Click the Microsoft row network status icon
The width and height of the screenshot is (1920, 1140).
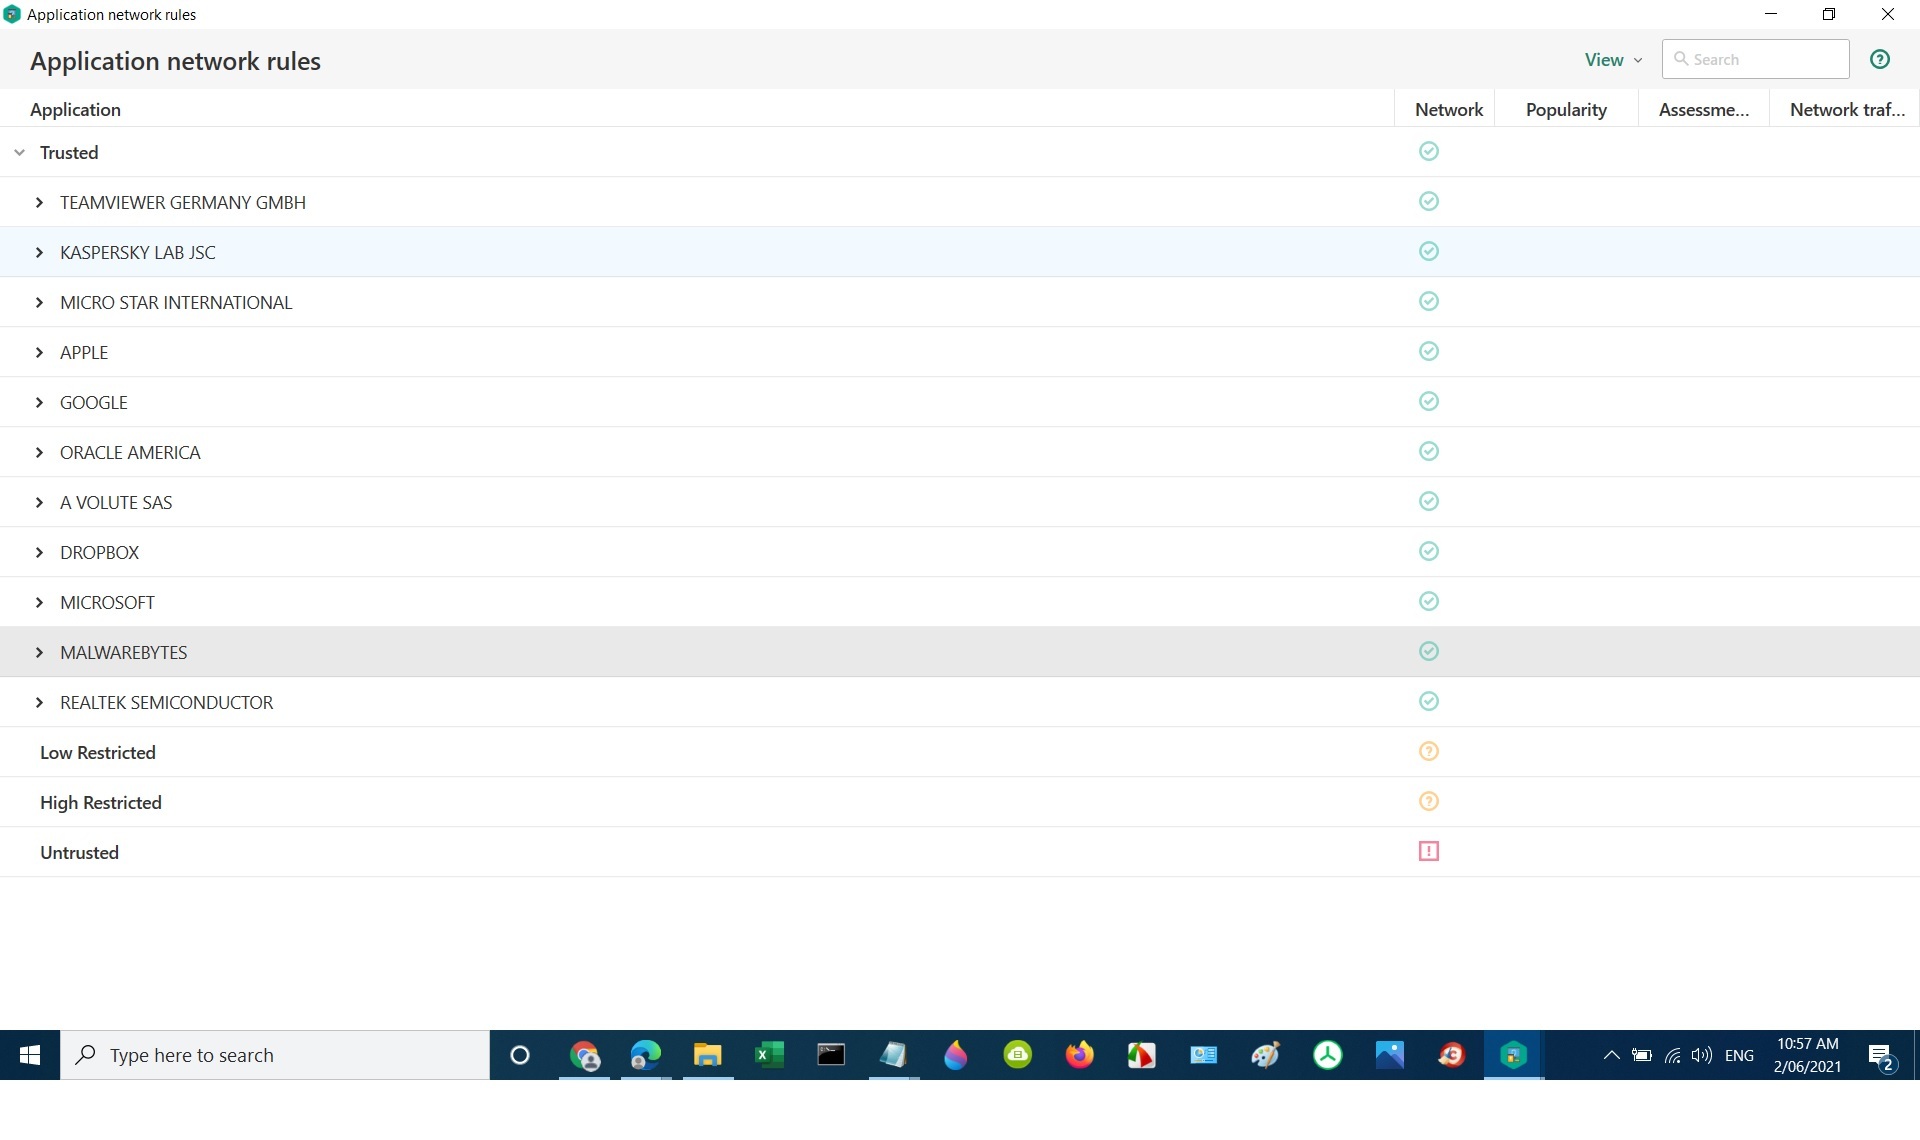[x=1429, y=601]
